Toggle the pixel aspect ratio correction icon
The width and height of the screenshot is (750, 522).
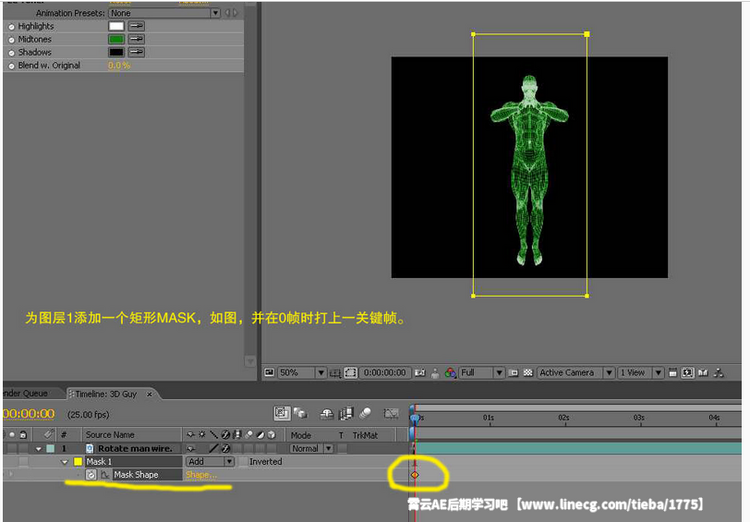[673, 373]
